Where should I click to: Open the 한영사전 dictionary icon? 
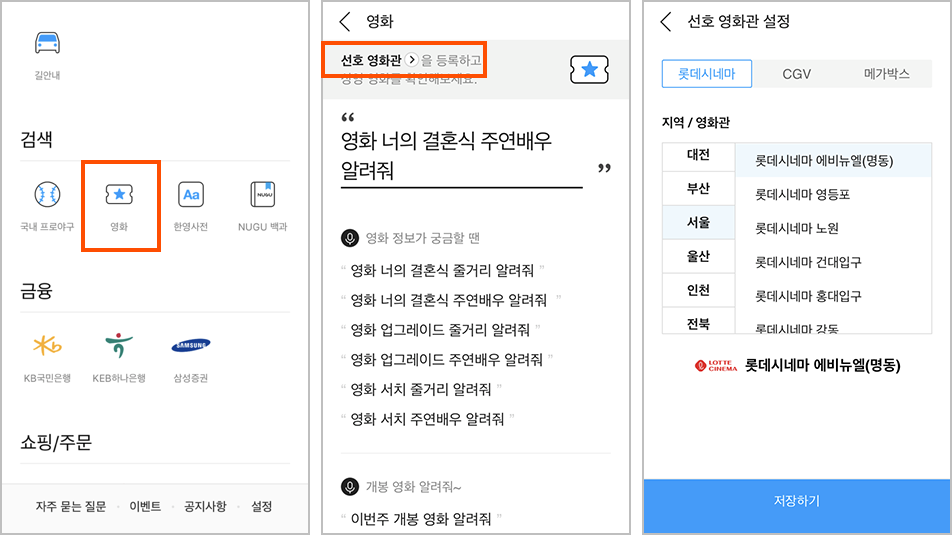(191, 195)
